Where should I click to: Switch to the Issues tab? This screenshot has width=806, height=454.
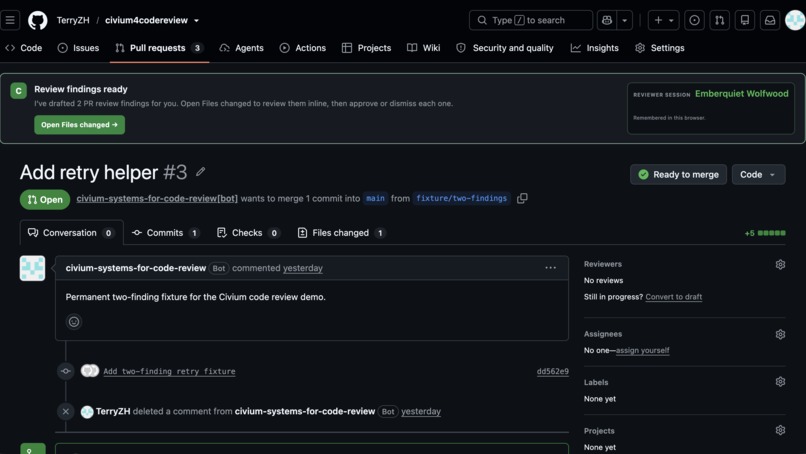[78, 48]
